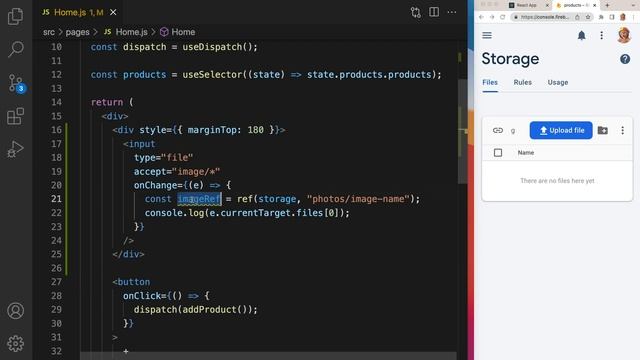Click the Upload file button

point(561,130)
